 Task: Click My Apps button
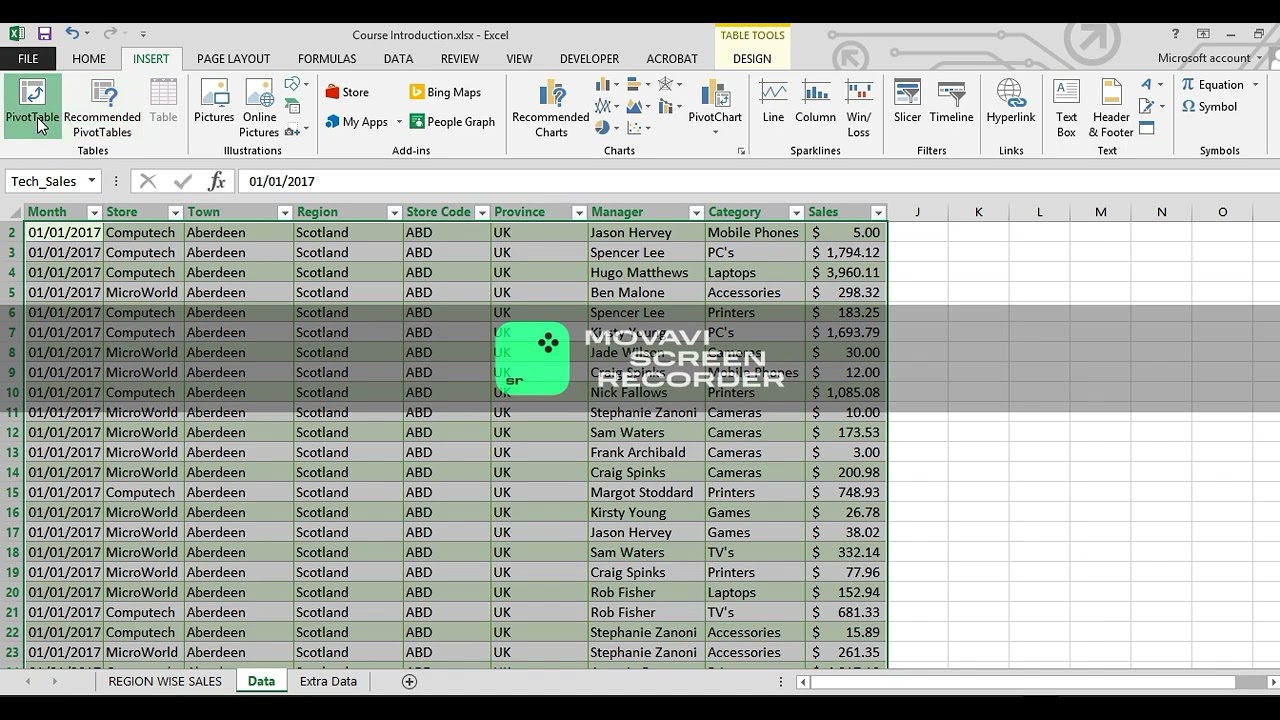coord(357,122)
